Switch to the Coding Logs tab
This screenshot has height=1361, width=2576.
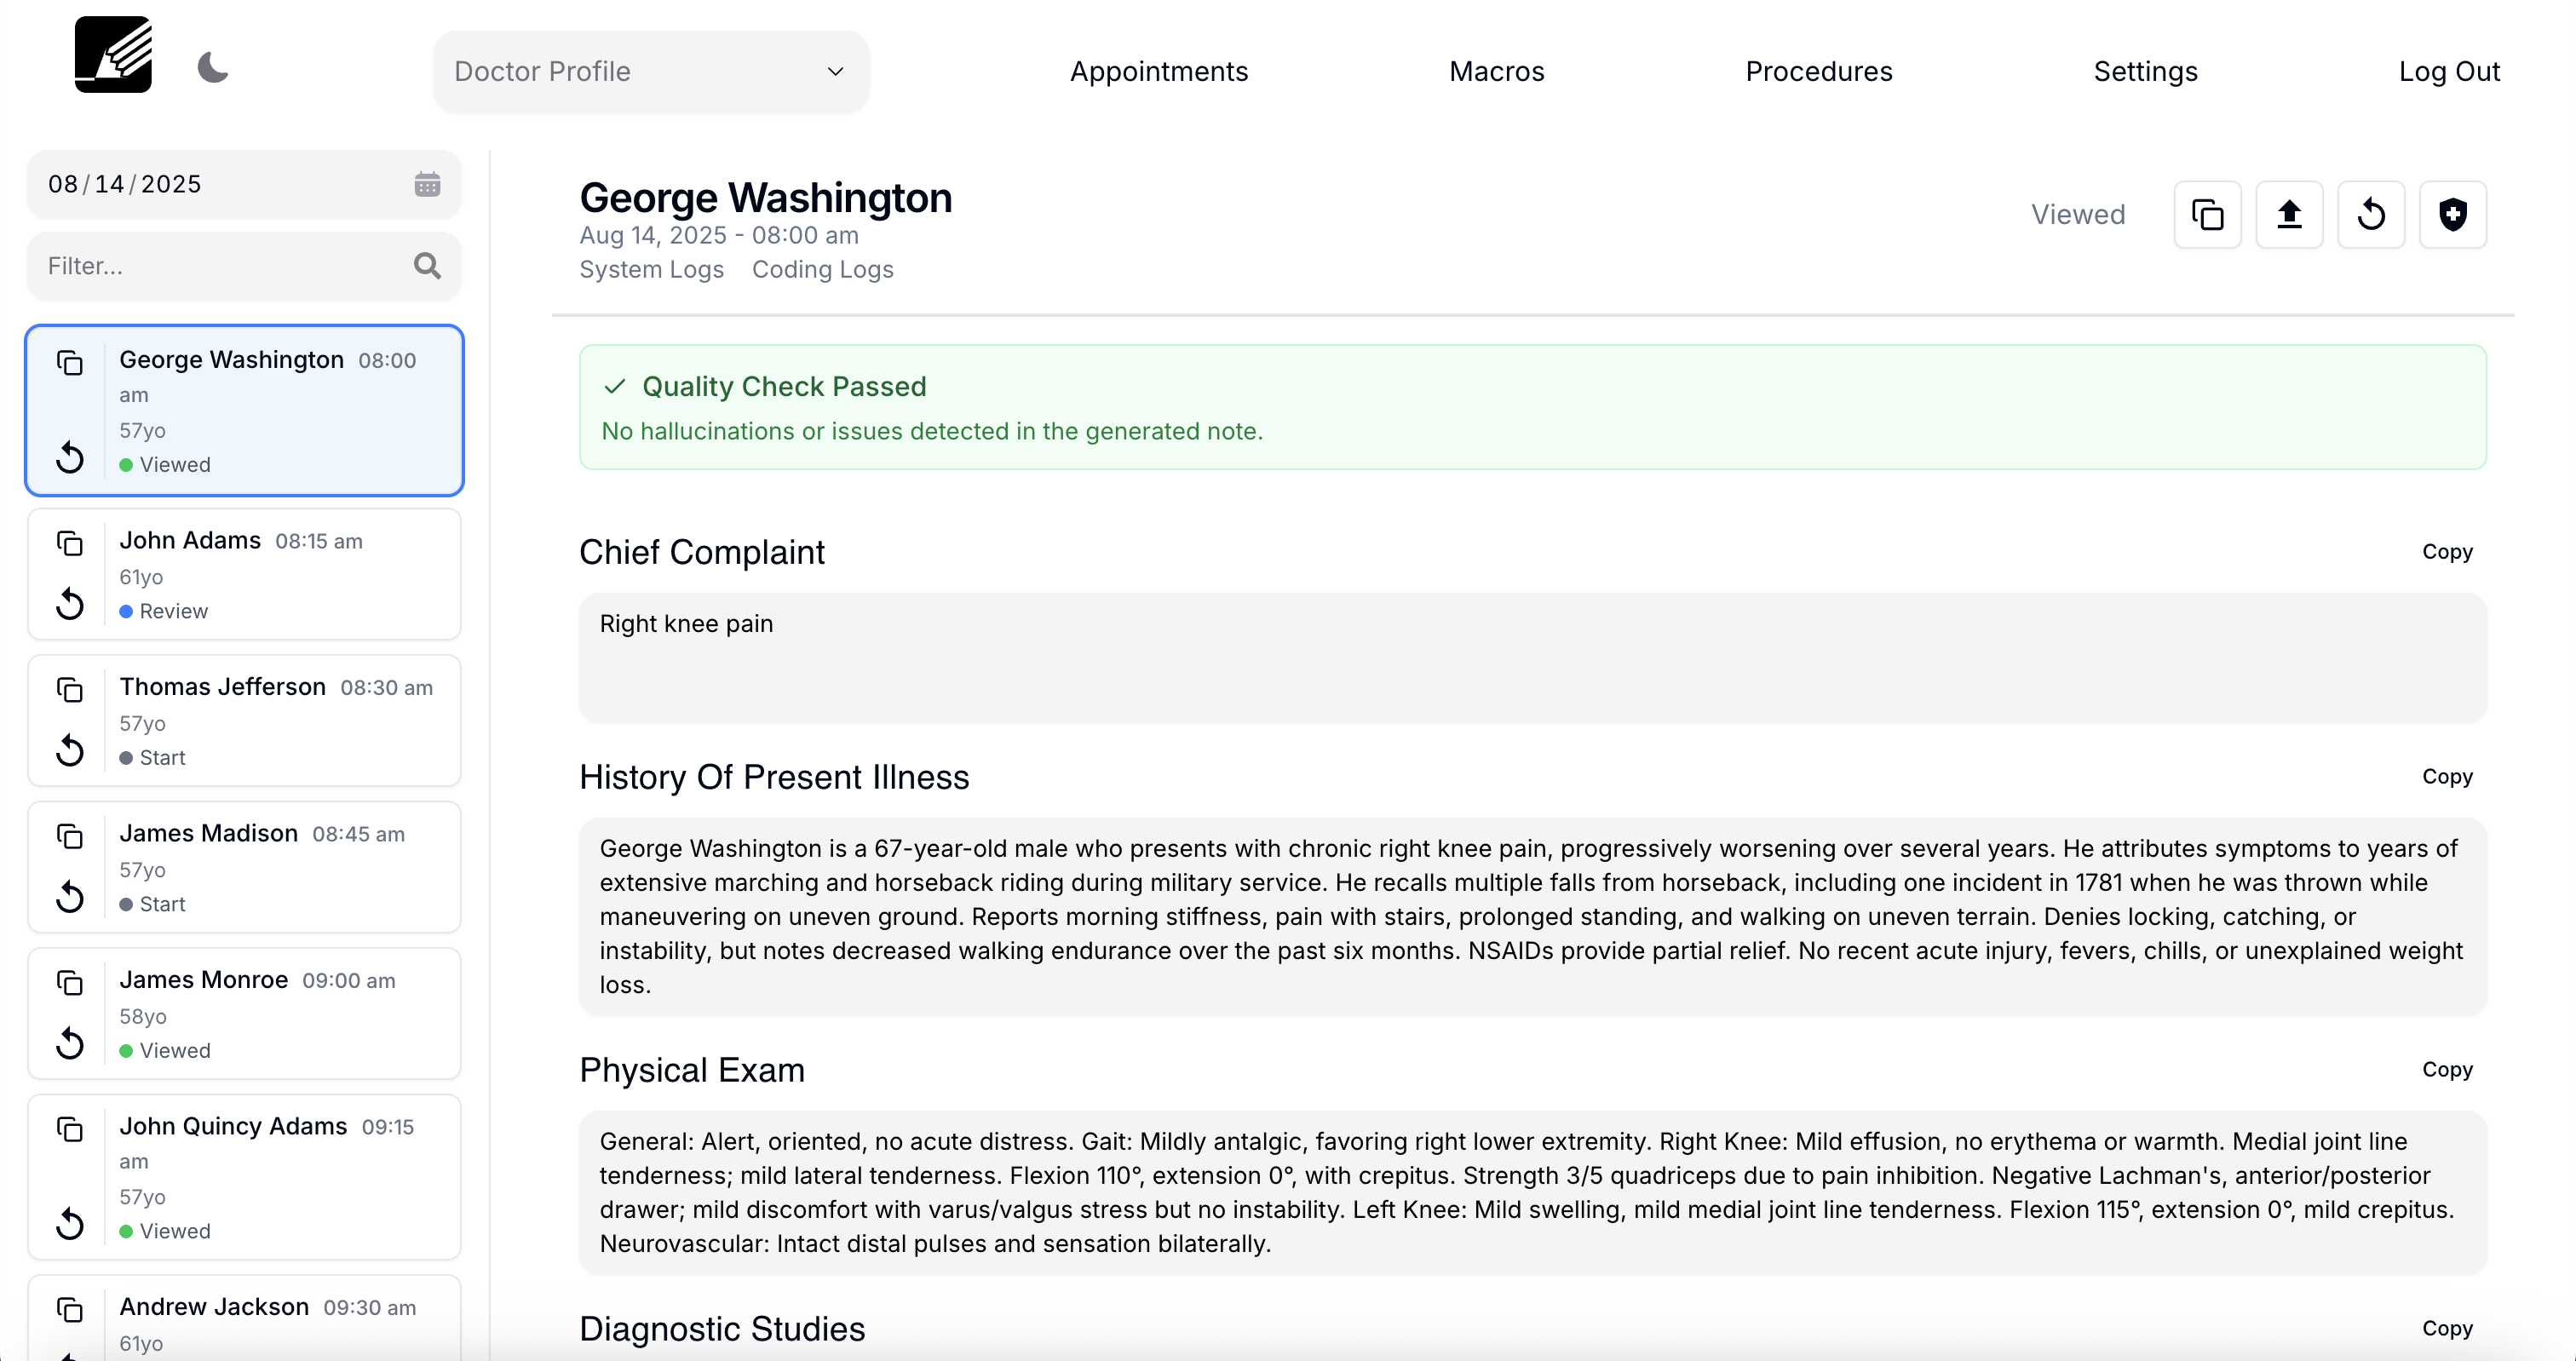(822, 269)
